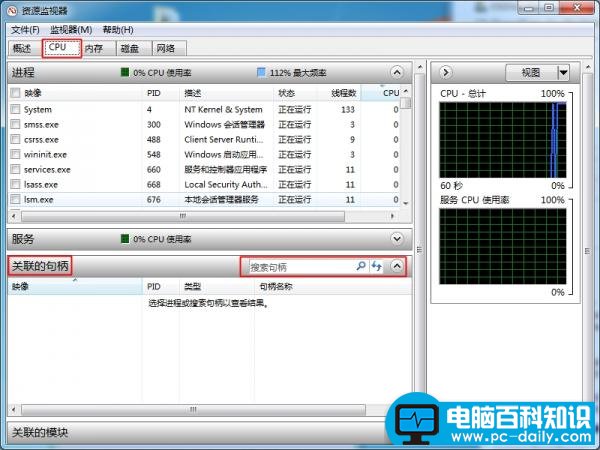Click the CPU - 总计 usage graph

pyautogui.click(x=503, y=140)
